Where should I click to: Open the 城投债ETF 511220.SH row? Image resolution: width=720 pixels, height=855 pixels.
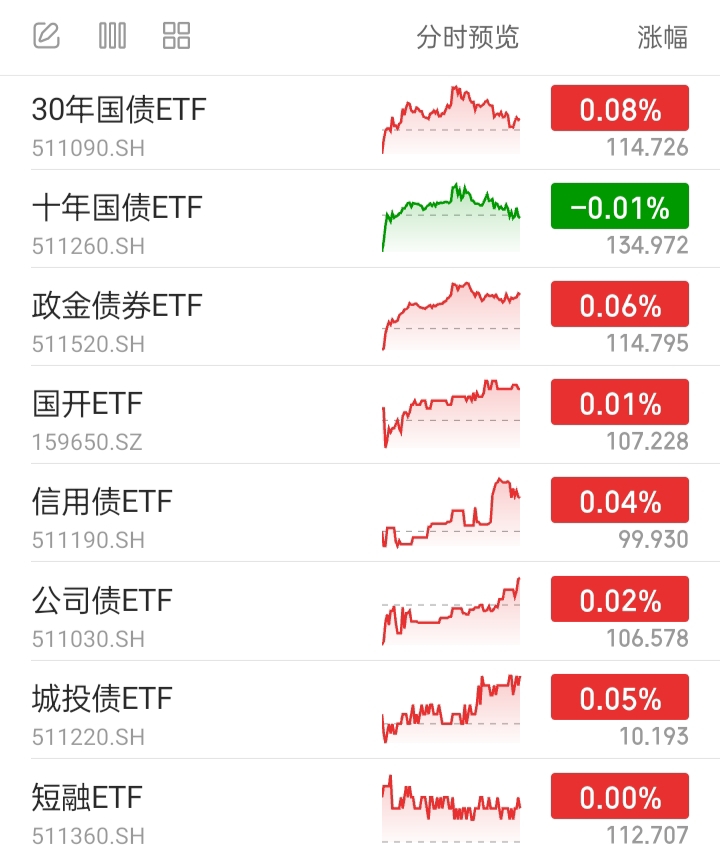pos(360,709)
